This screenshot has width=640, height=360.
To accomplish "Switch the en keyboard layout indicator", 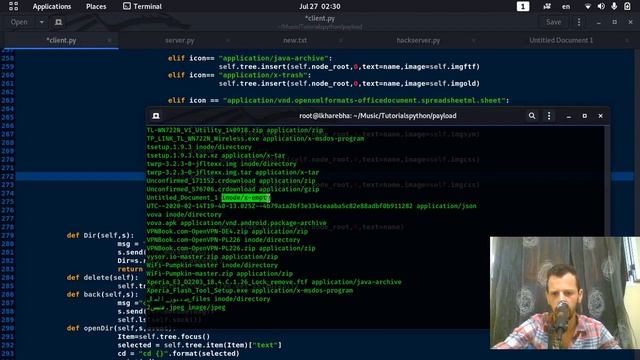I will (566, 7).
